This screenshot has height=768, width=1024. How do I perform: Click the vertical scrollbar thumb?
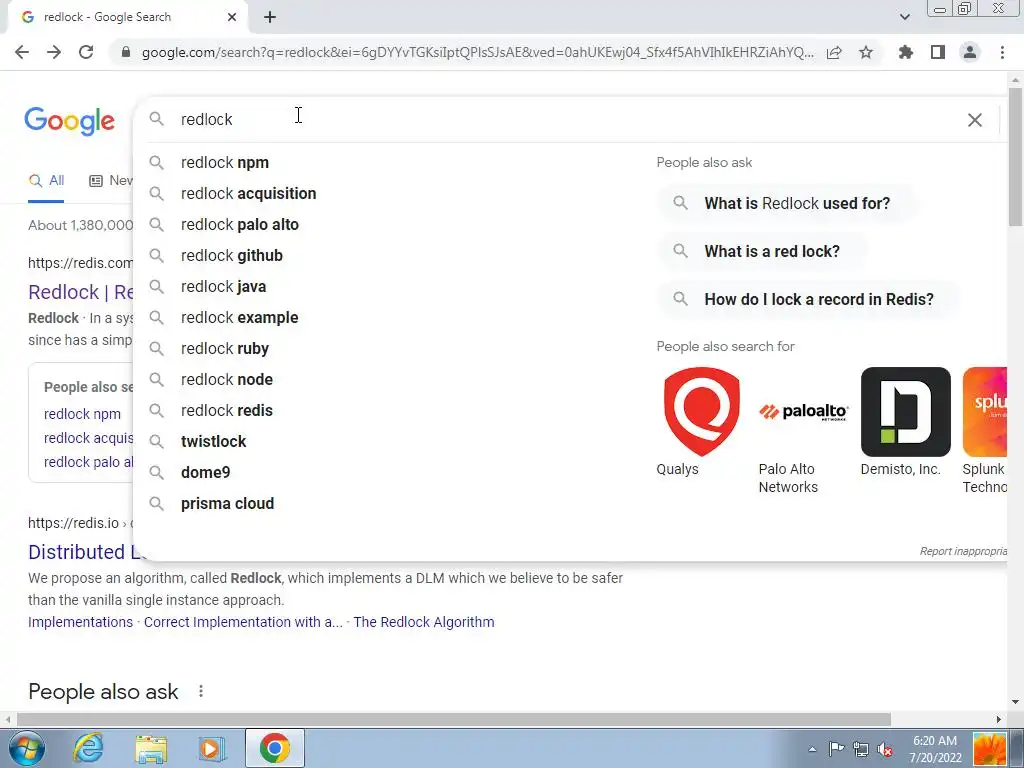[x=1015, y=157]
